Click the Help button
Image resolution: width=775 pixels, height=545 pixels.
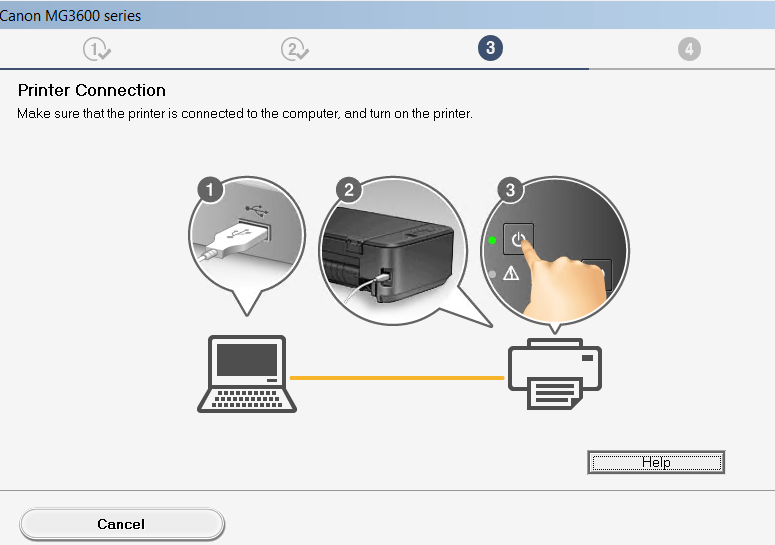[x=656, y=462]
